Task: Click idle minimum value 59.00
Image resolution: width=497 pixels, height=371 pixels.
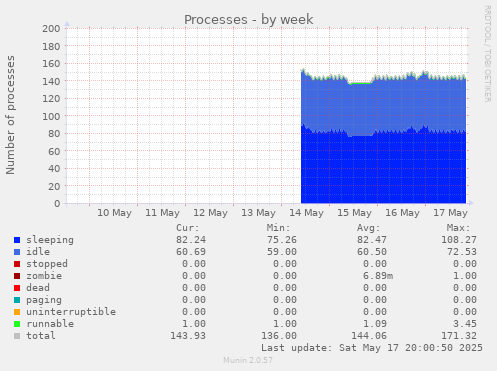Action: pos(282,252)
